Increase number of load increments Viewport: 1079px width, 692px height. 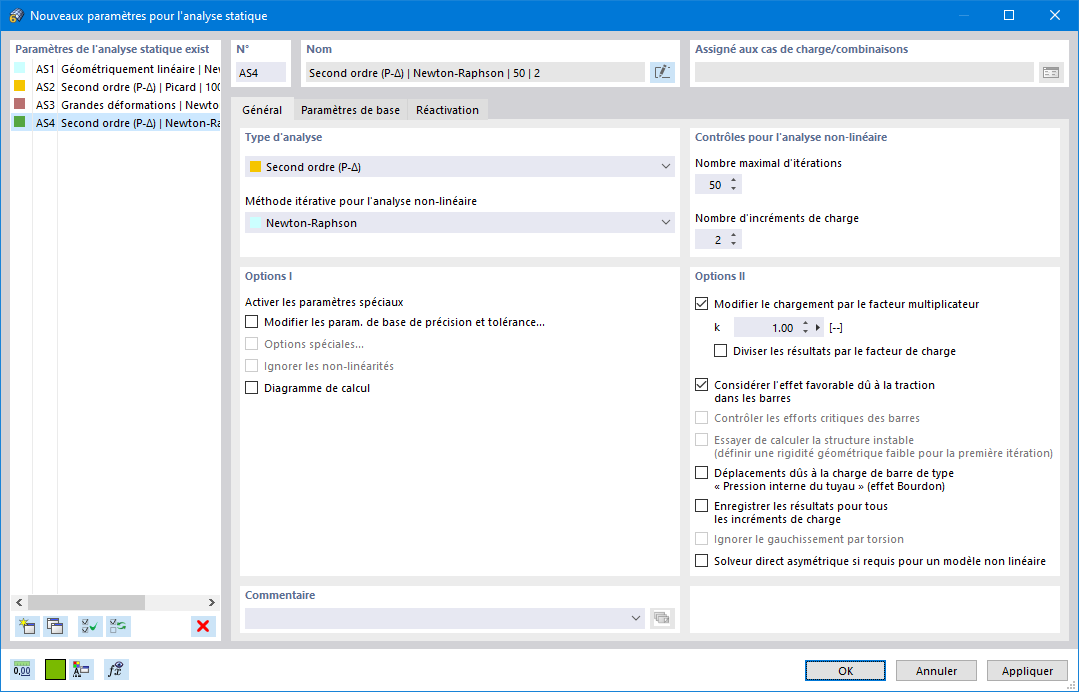click(x=734, y=235)
